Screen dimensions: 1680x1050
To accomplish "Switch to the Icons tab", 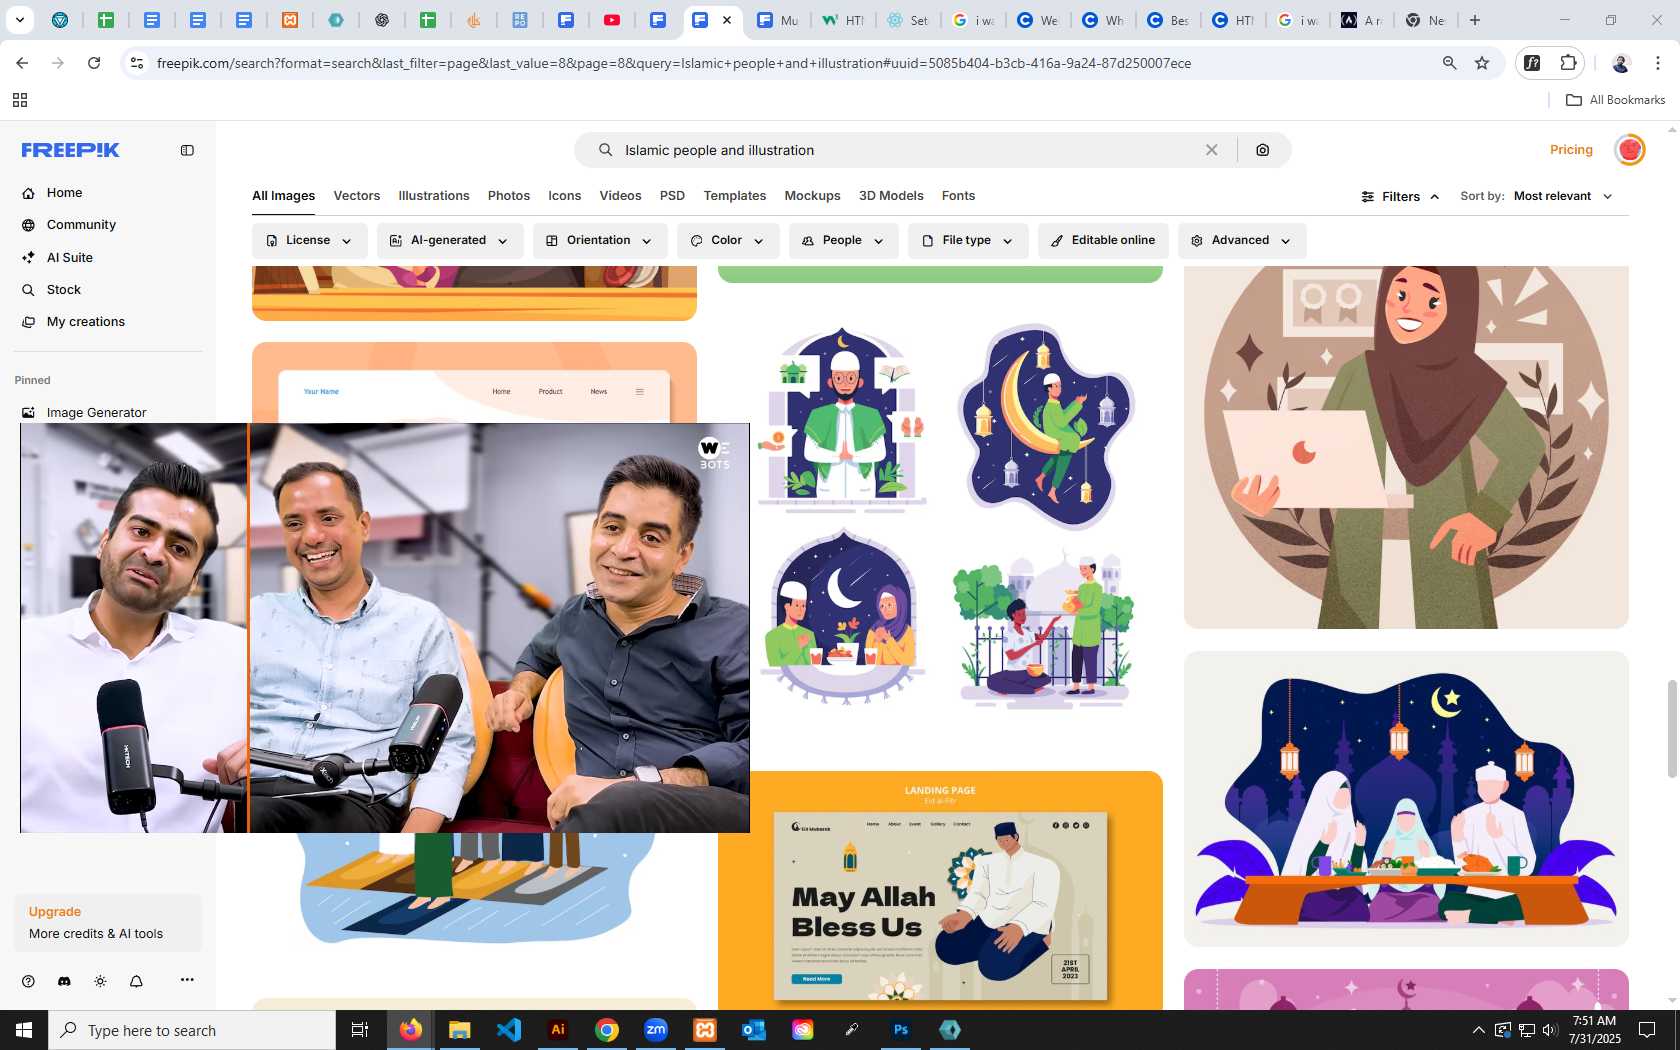I will click(x=564, y=196).
